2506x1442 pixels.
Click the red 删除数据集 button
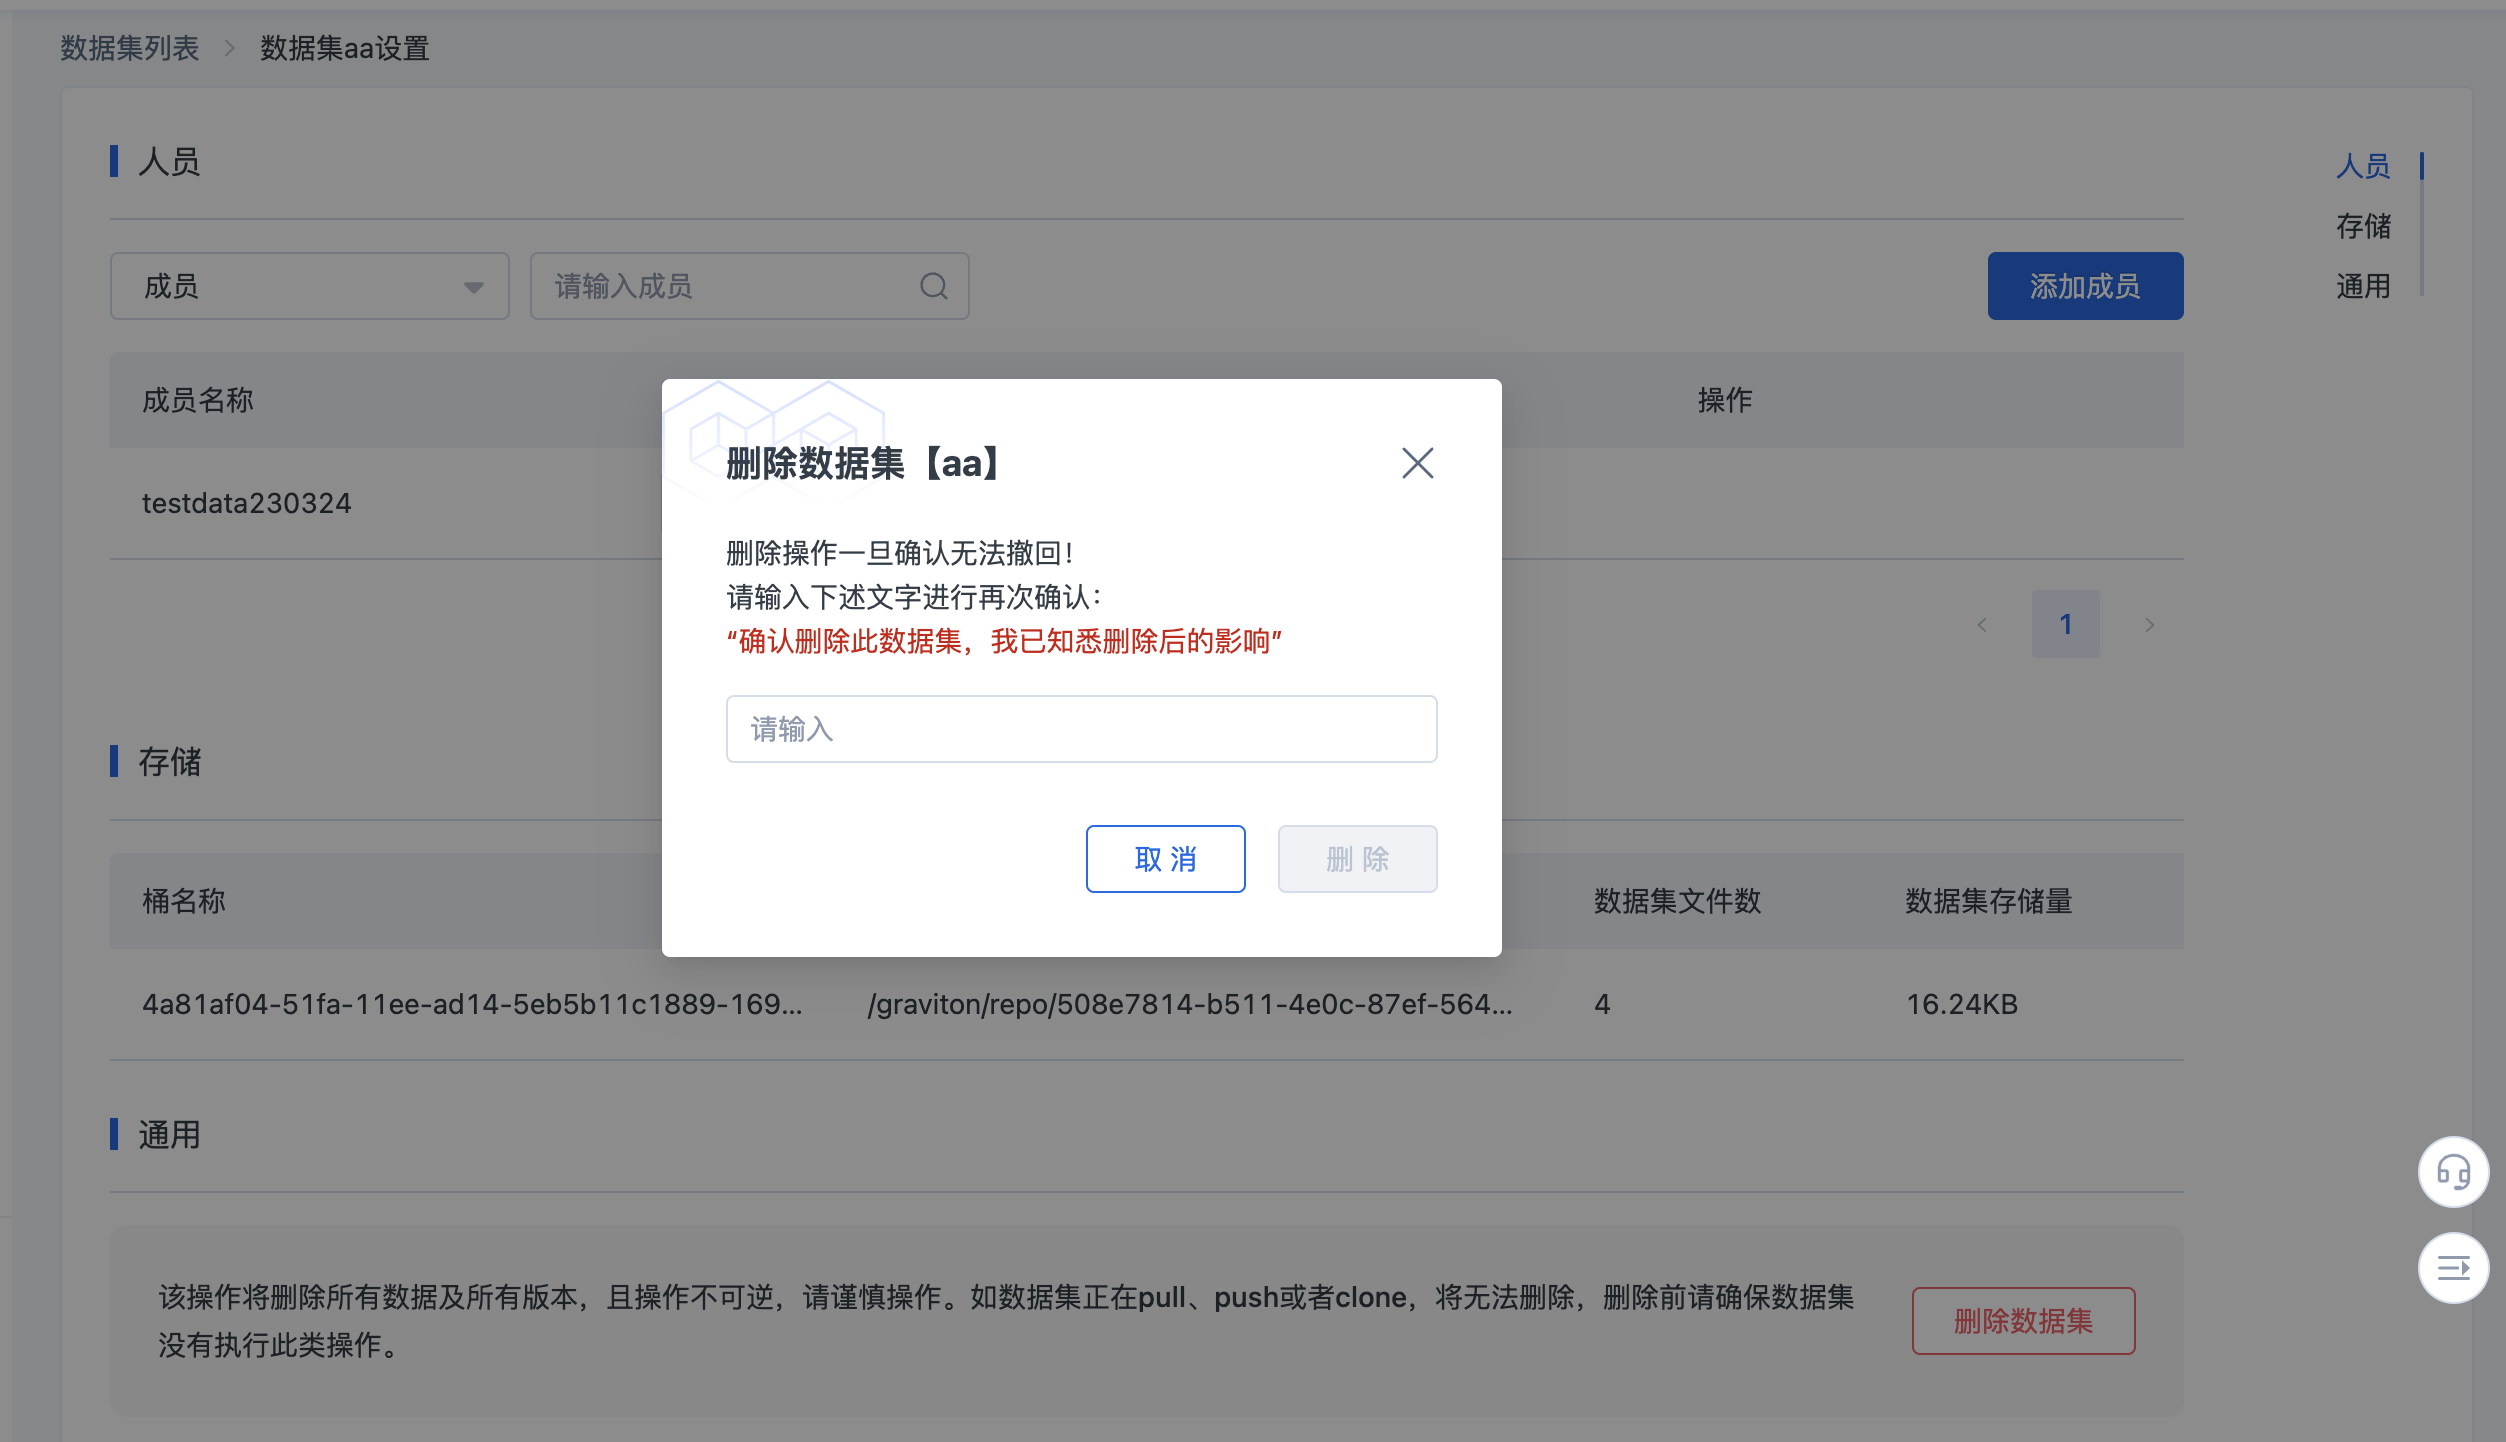[x=2022, y=1321]
